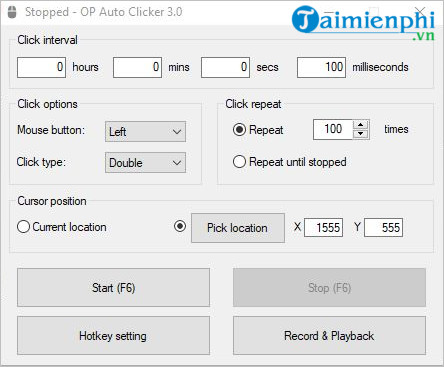Viewport: 444px width, 367px height.
Task: Click the repeat times number field
Action: [333, 129]
